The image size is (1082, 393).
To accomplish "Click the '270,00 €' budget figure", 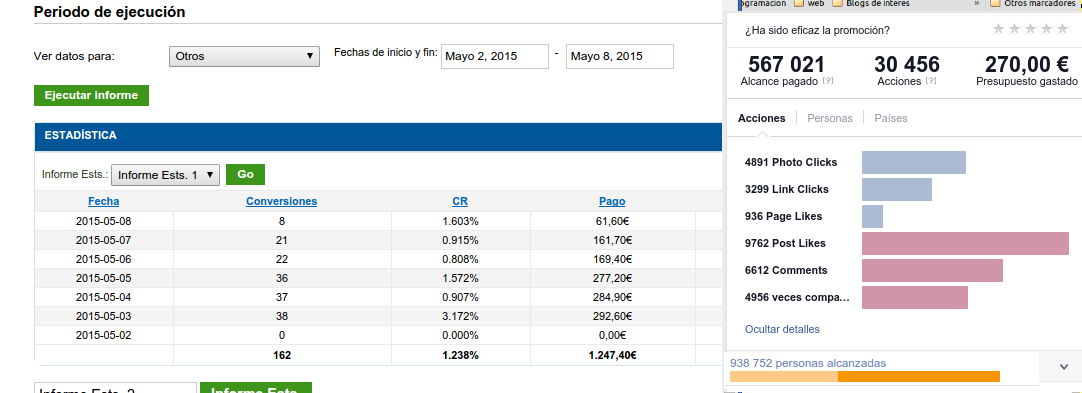I will point(1027,65).
